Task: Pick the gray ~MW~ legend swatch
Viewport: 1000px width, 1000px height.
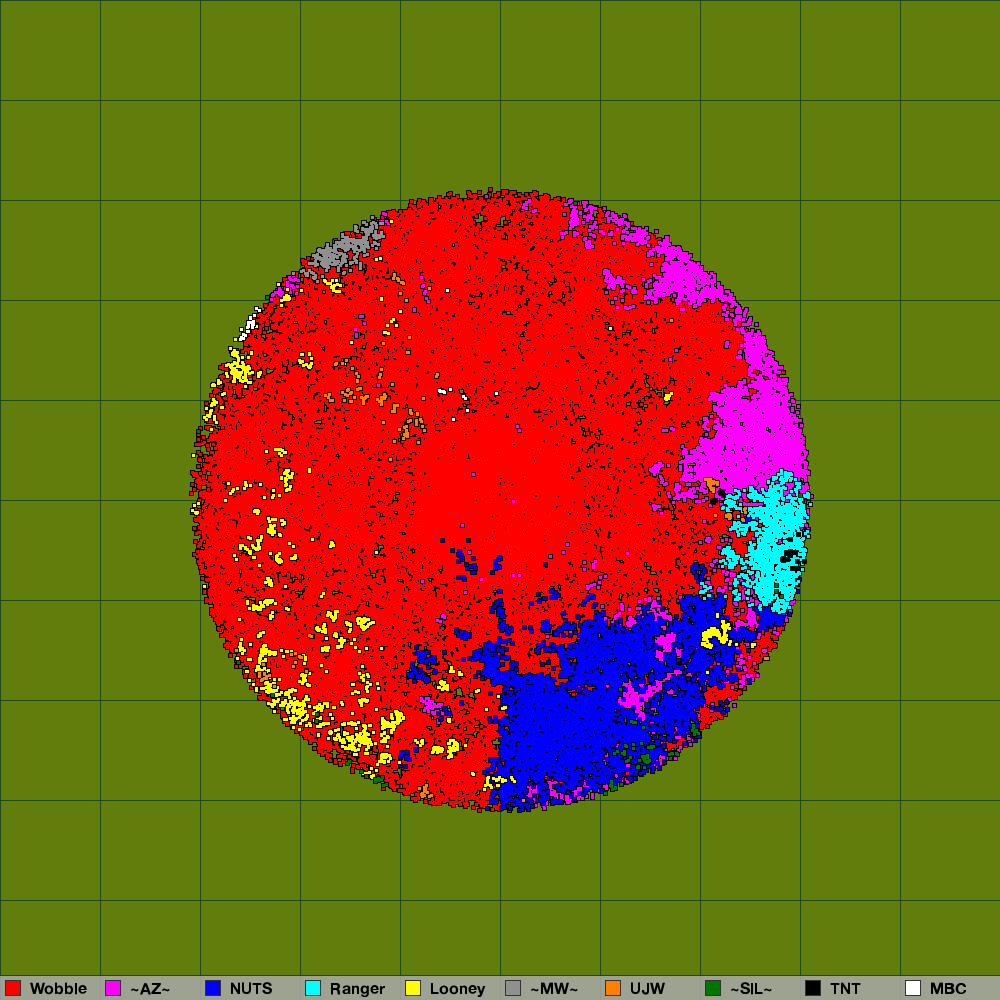Action: pos(513,988)
